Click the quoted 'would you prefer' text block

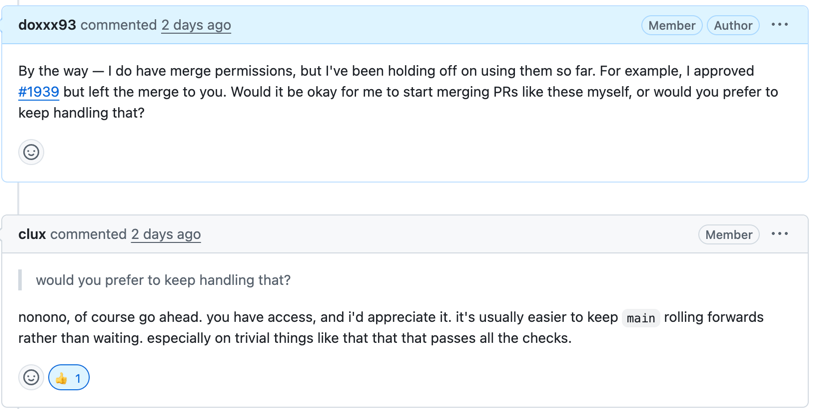(x=163, y=280)
